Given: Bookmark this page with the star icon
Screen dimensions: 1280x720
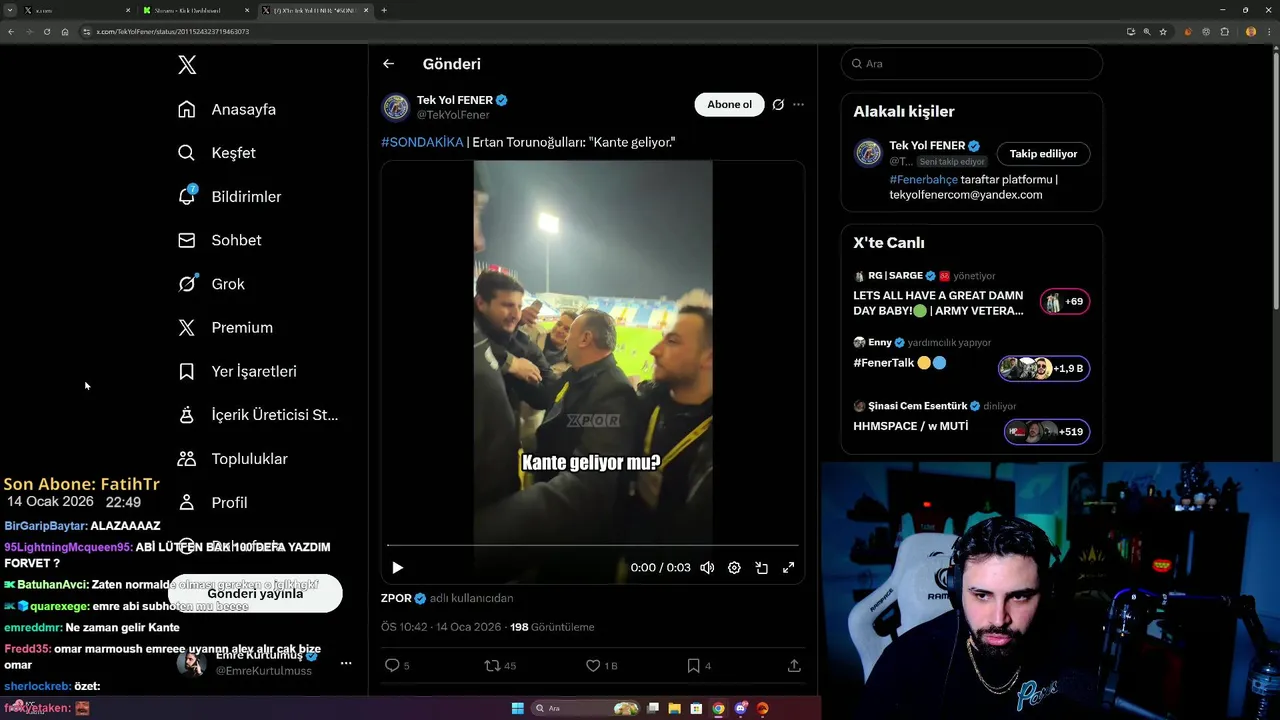Looking at the screenshot, I should coord(1163,32).
